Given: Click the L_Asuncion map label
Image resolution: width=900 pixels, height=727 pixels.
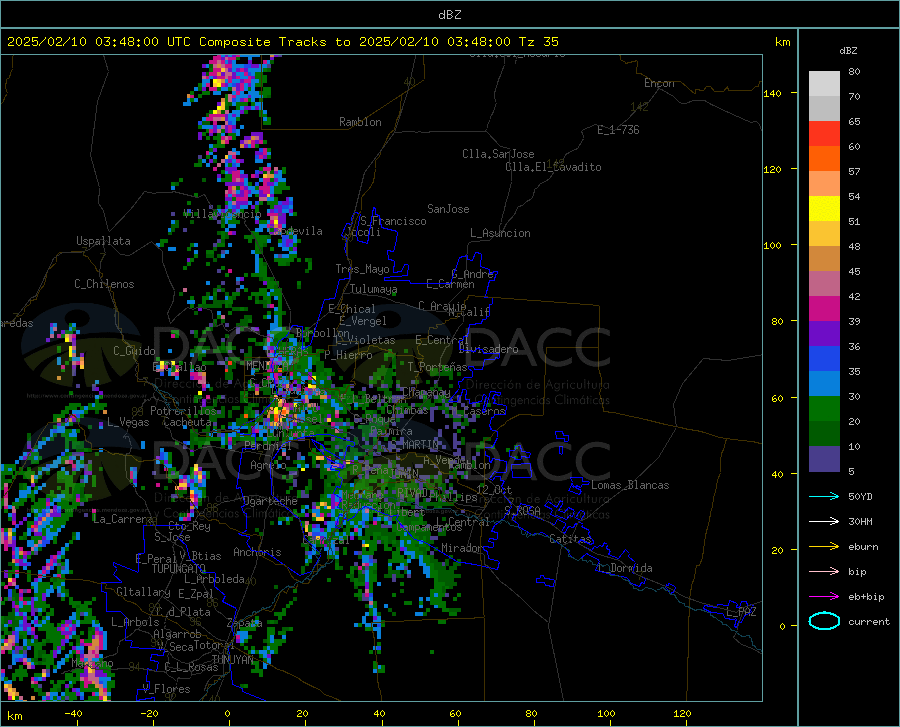Looking at the screenshot, I should coord(500,233).
